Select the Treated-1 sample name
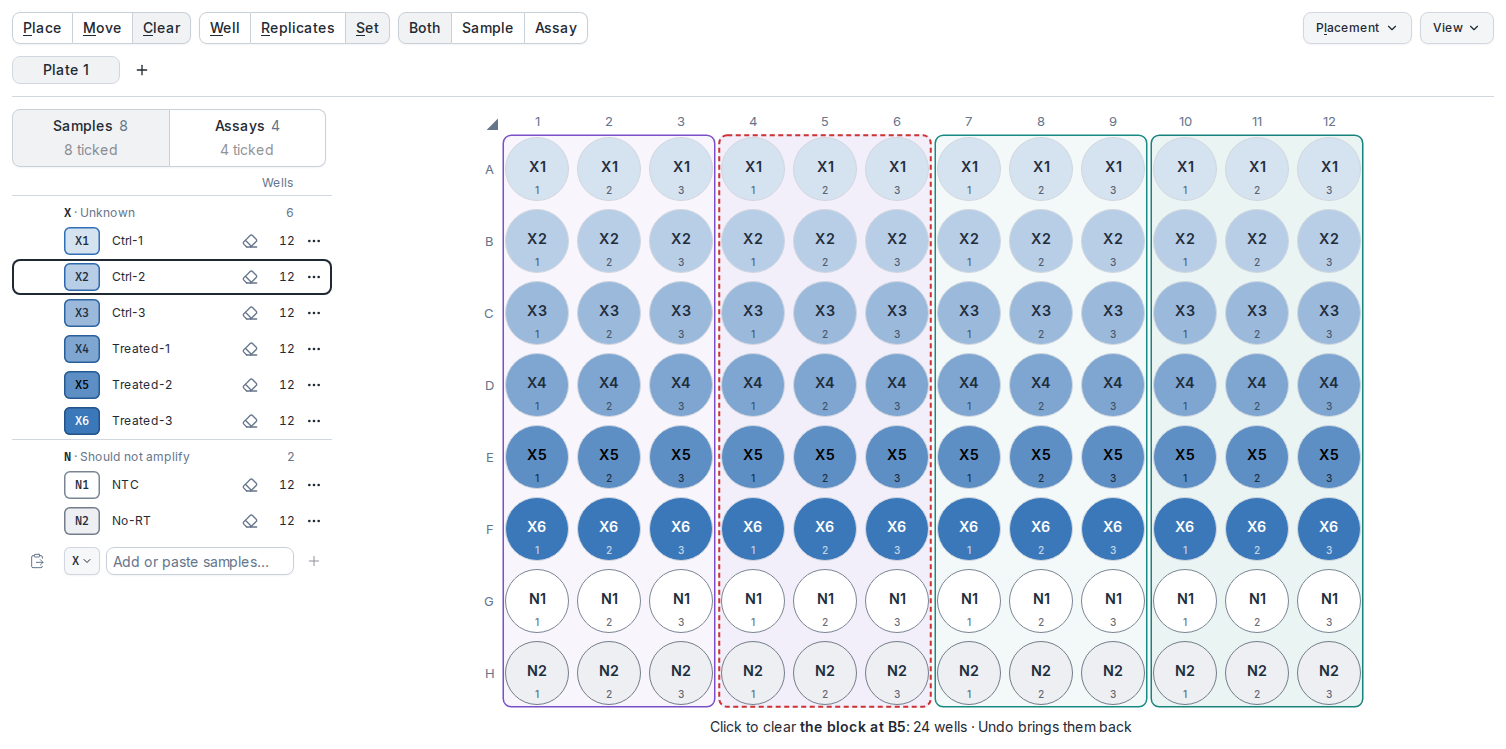The width and height of the screenshot is (1506, 749). (x=141, y=349)
